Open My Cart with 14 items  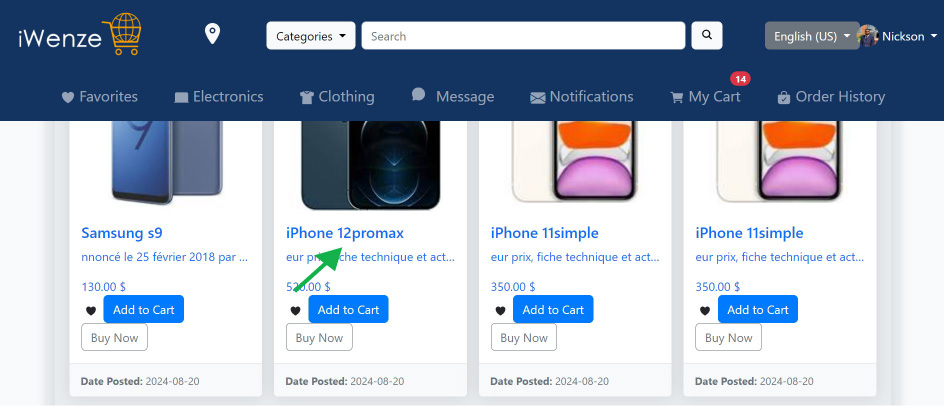click(706, 96)
